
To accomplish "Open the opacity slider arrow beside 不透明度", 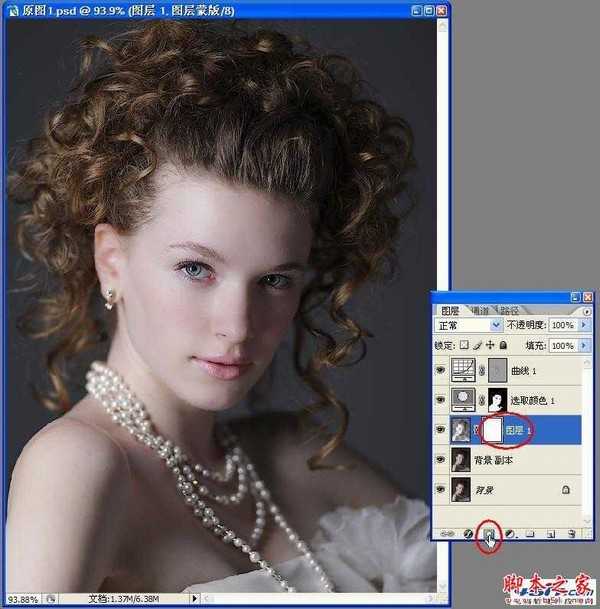I will coord(584,325).
